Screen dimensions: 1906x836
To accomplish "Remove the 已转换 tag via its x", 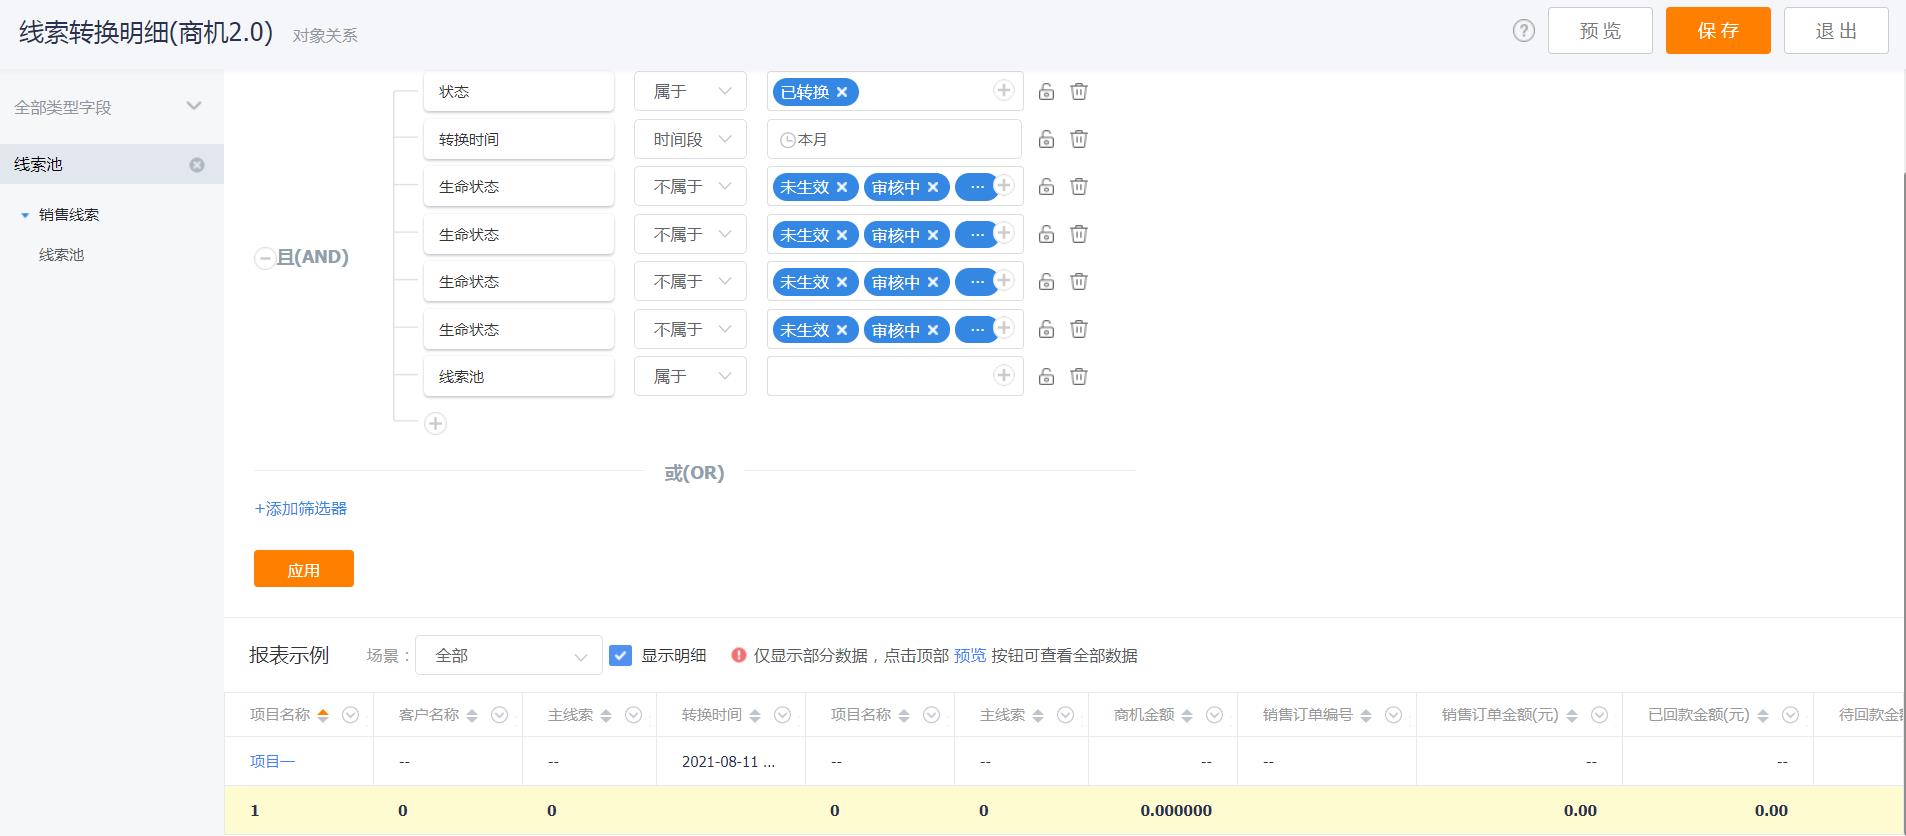I will click(x=842, y=92).
